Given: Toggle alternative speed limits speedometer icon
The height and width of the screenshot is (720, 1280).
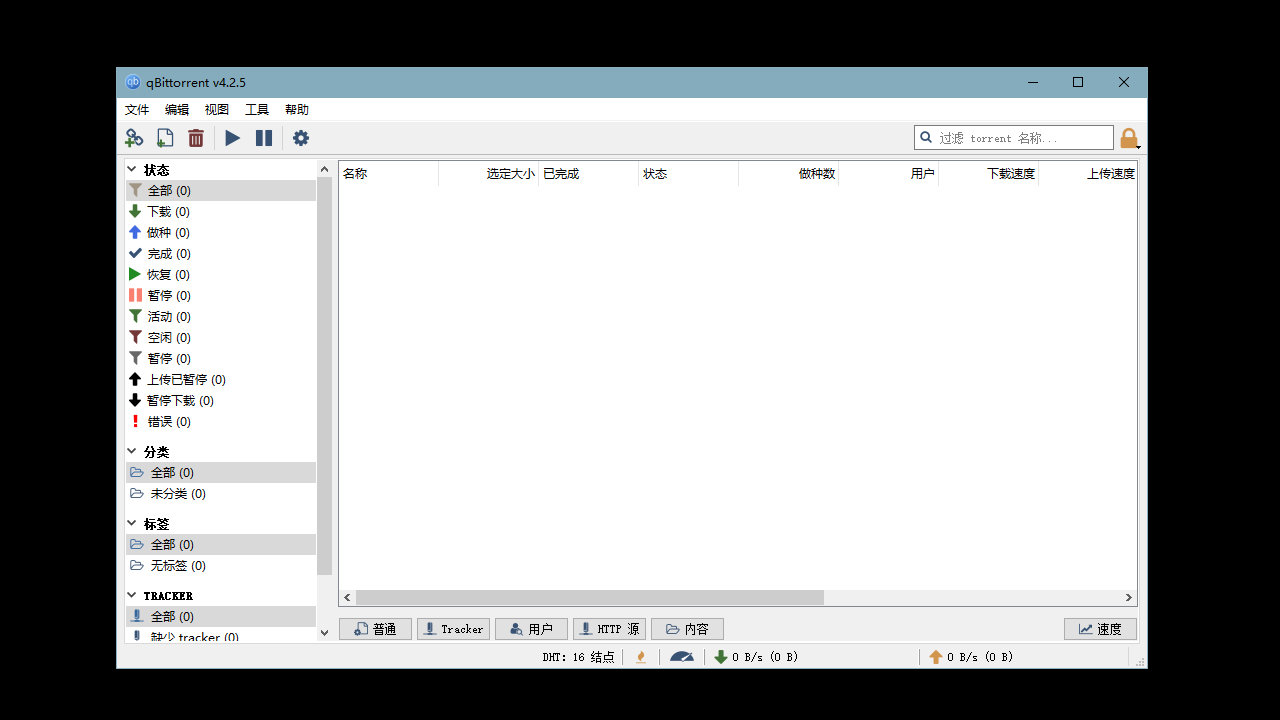Looking at the screenshot, I should pos(682,657).
